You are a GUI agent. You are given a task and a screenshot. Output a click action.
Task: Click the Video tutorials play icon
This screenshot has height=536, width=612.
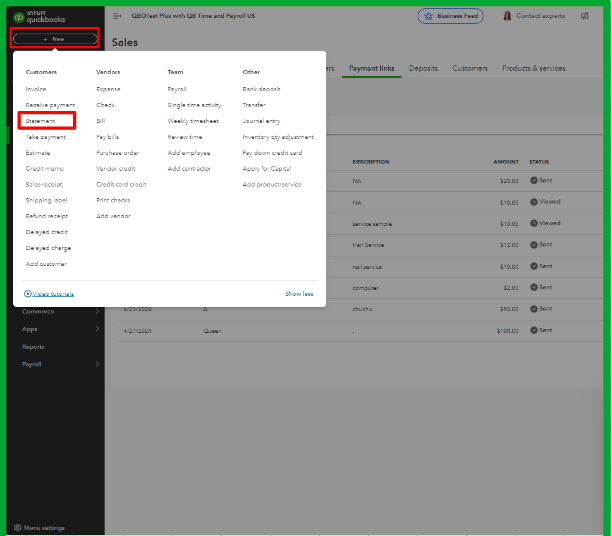(x=27, y=294)
